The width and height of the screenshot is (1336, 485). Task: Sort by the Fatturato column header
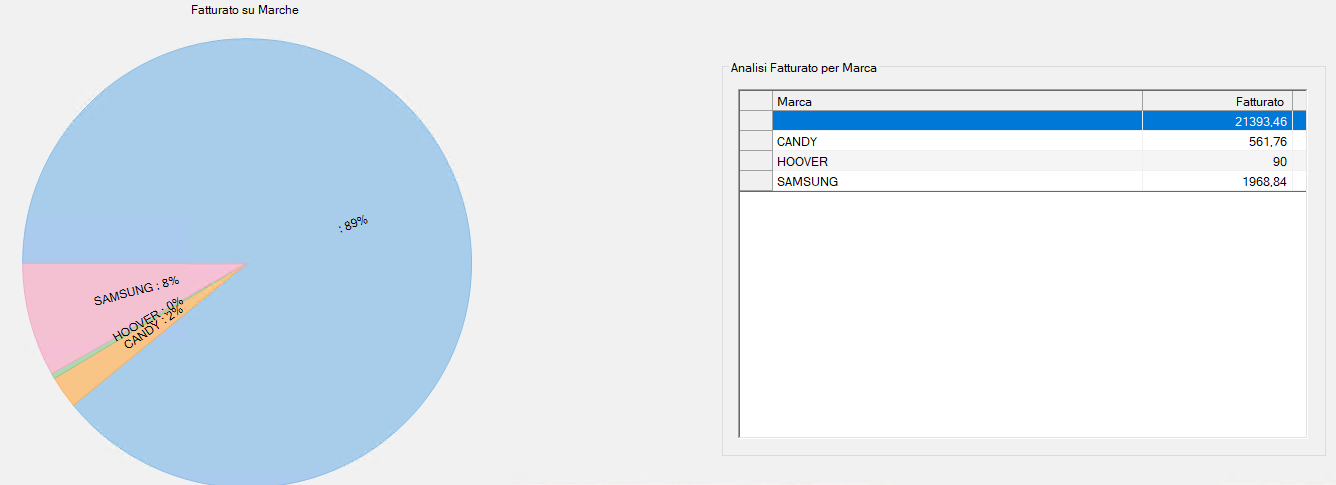(1216, 101)
